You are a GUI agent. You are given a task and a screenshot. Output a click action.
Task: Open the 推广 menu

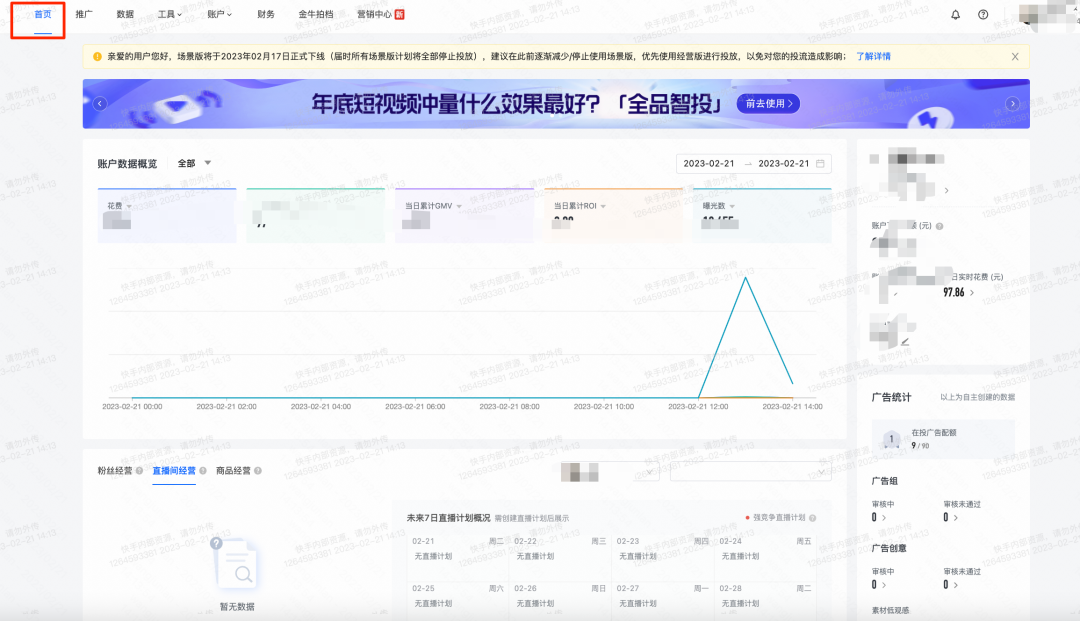point(84,14)
